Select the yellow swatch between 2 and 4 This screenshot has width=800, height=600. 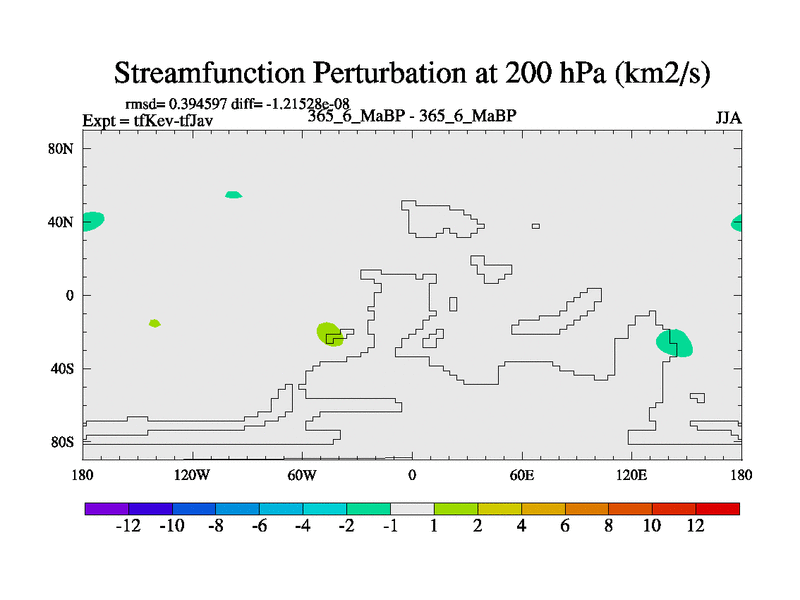click(x=499, y=509)
